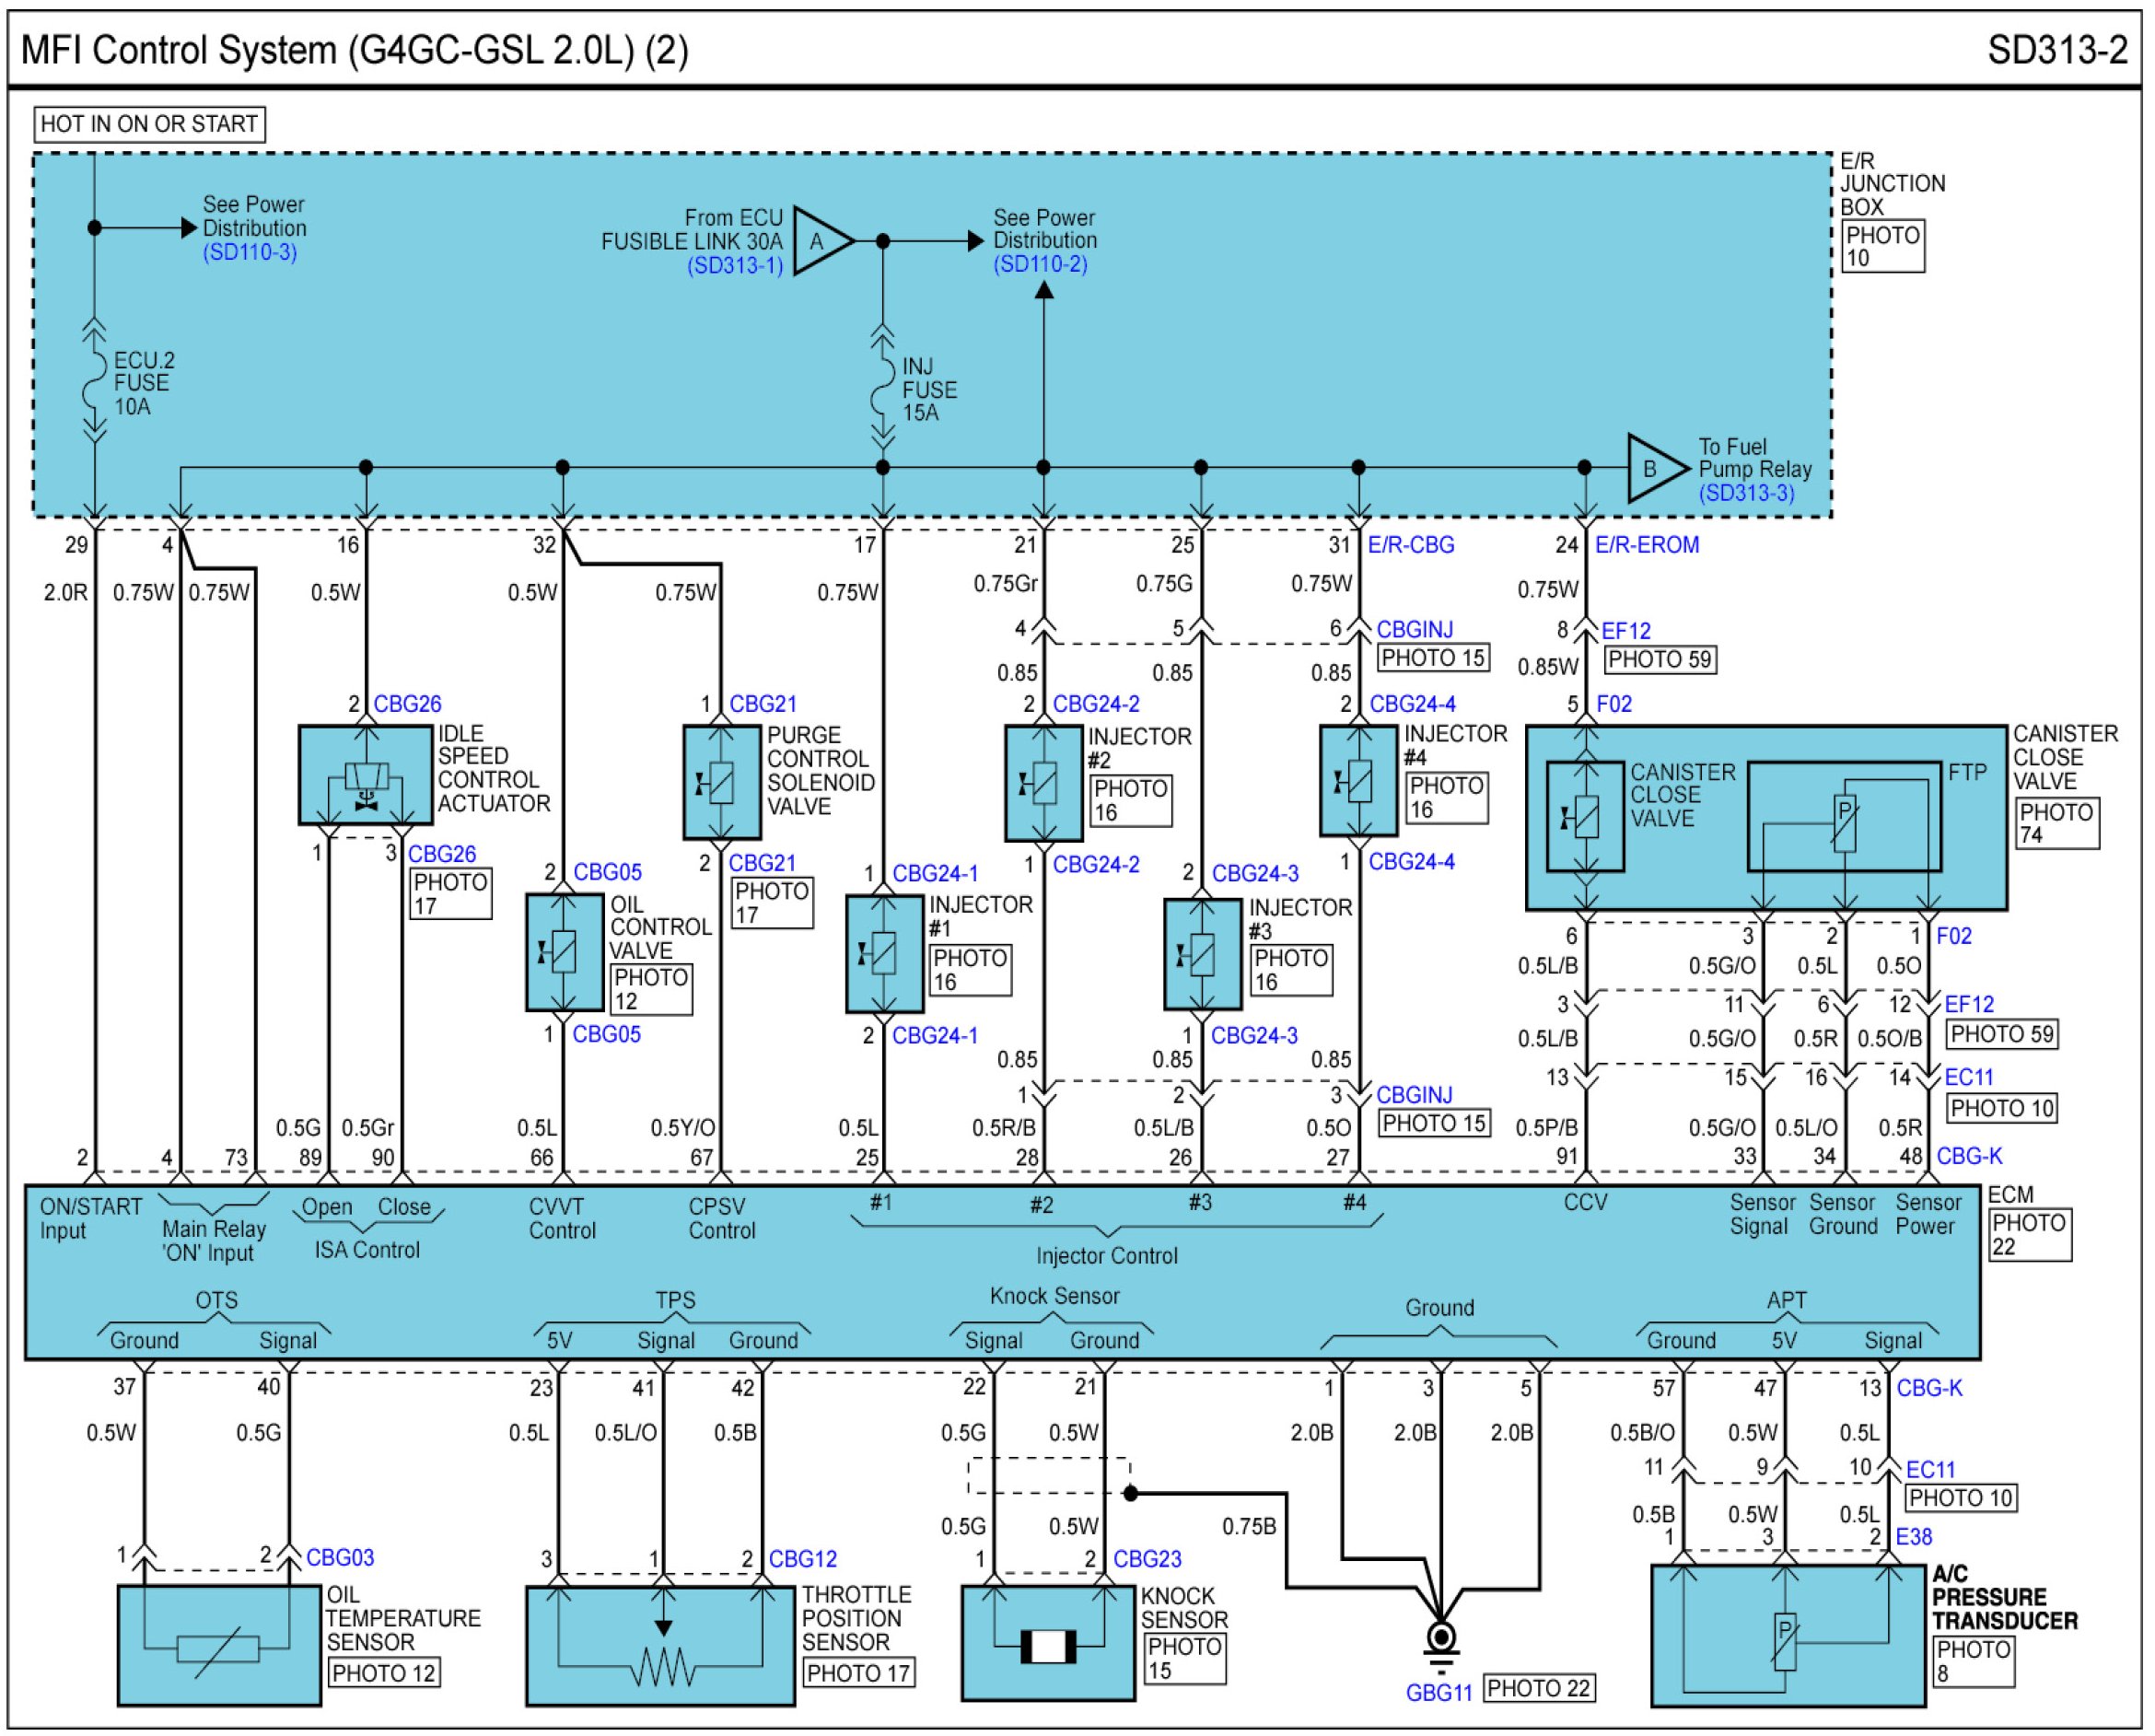2155x1736 pixels.
Task: Click the Idle Speed Control Actuator symbol
Action: click(x=366, y=776)
